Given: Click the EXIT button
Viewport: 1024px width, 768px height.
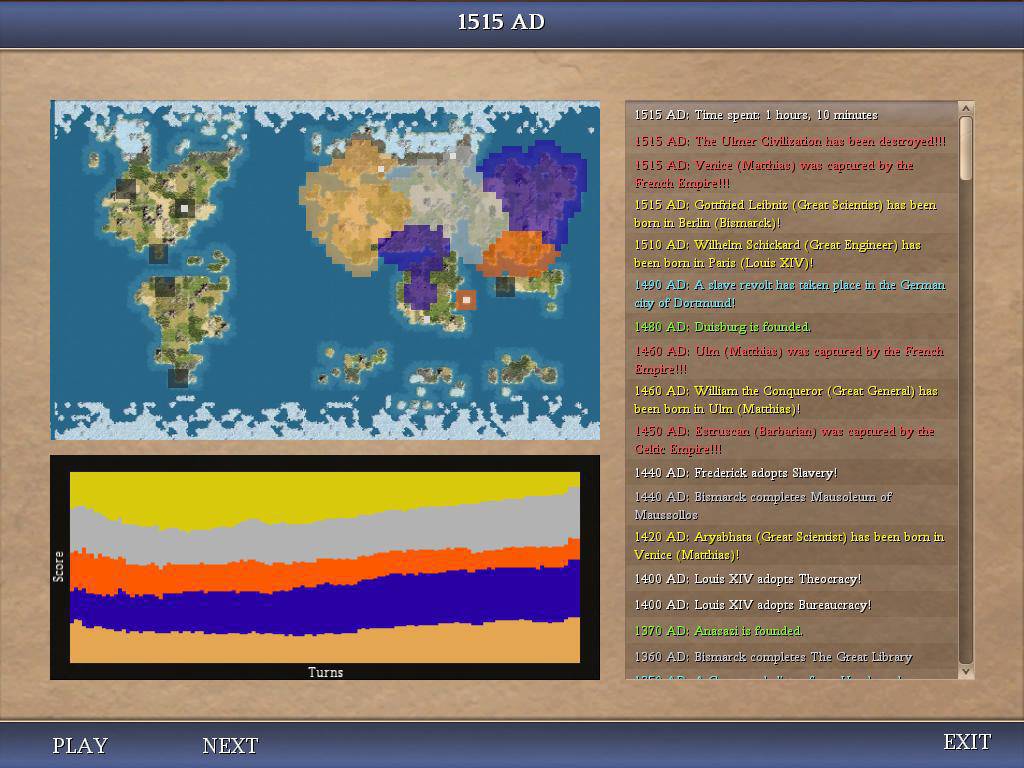Looking at the screenshot, I should coord(967,742).
